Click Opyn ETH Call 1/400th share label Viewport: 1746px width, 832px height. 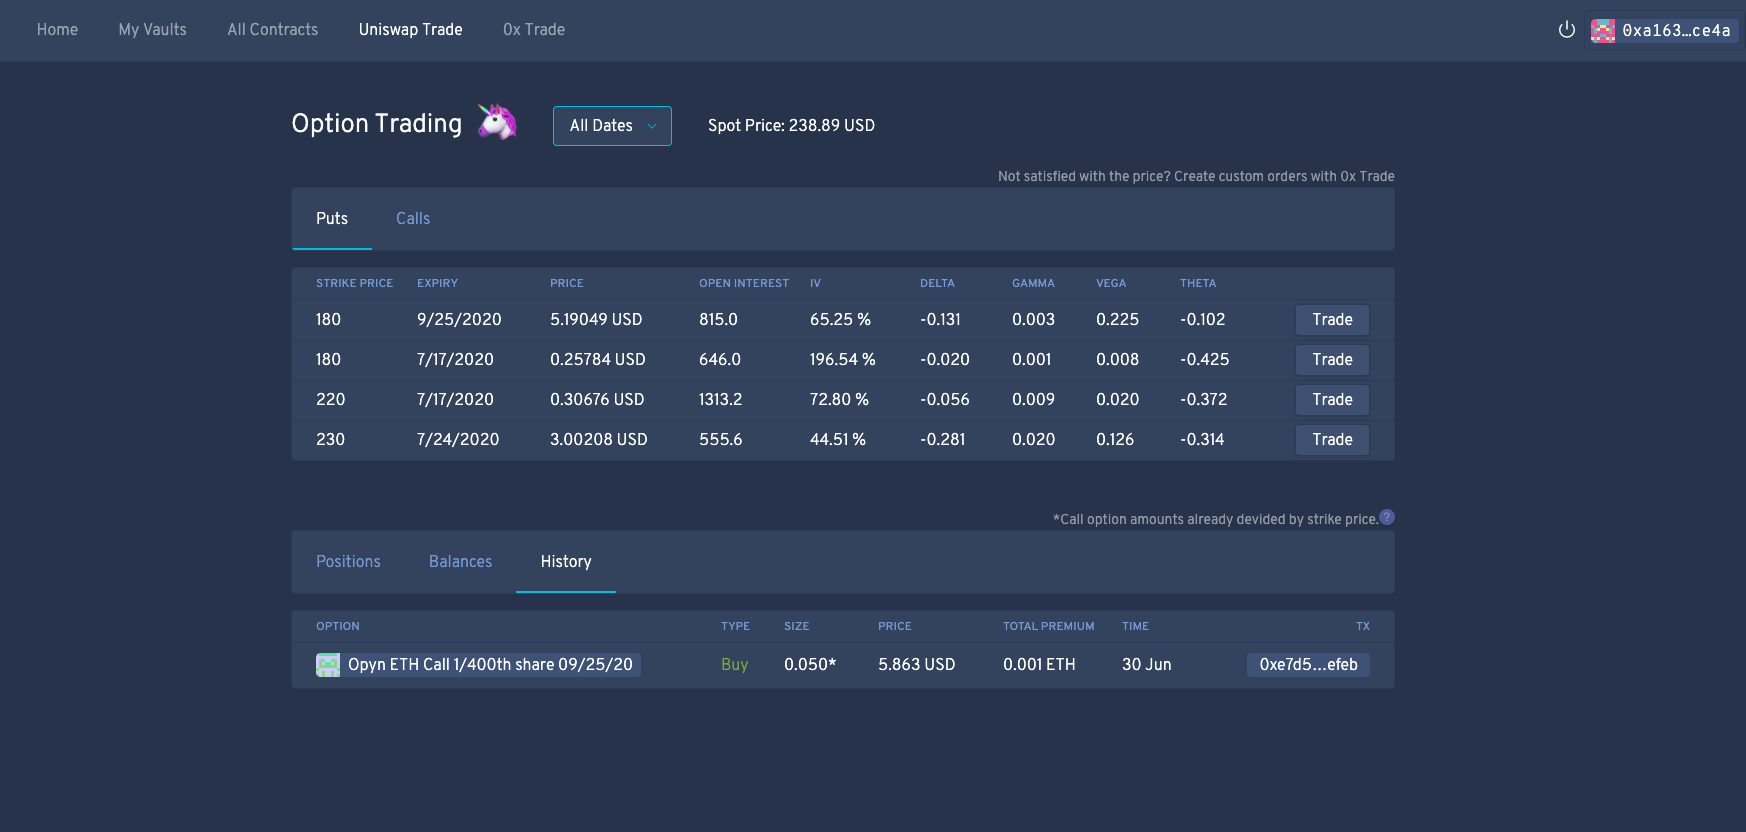490,665
